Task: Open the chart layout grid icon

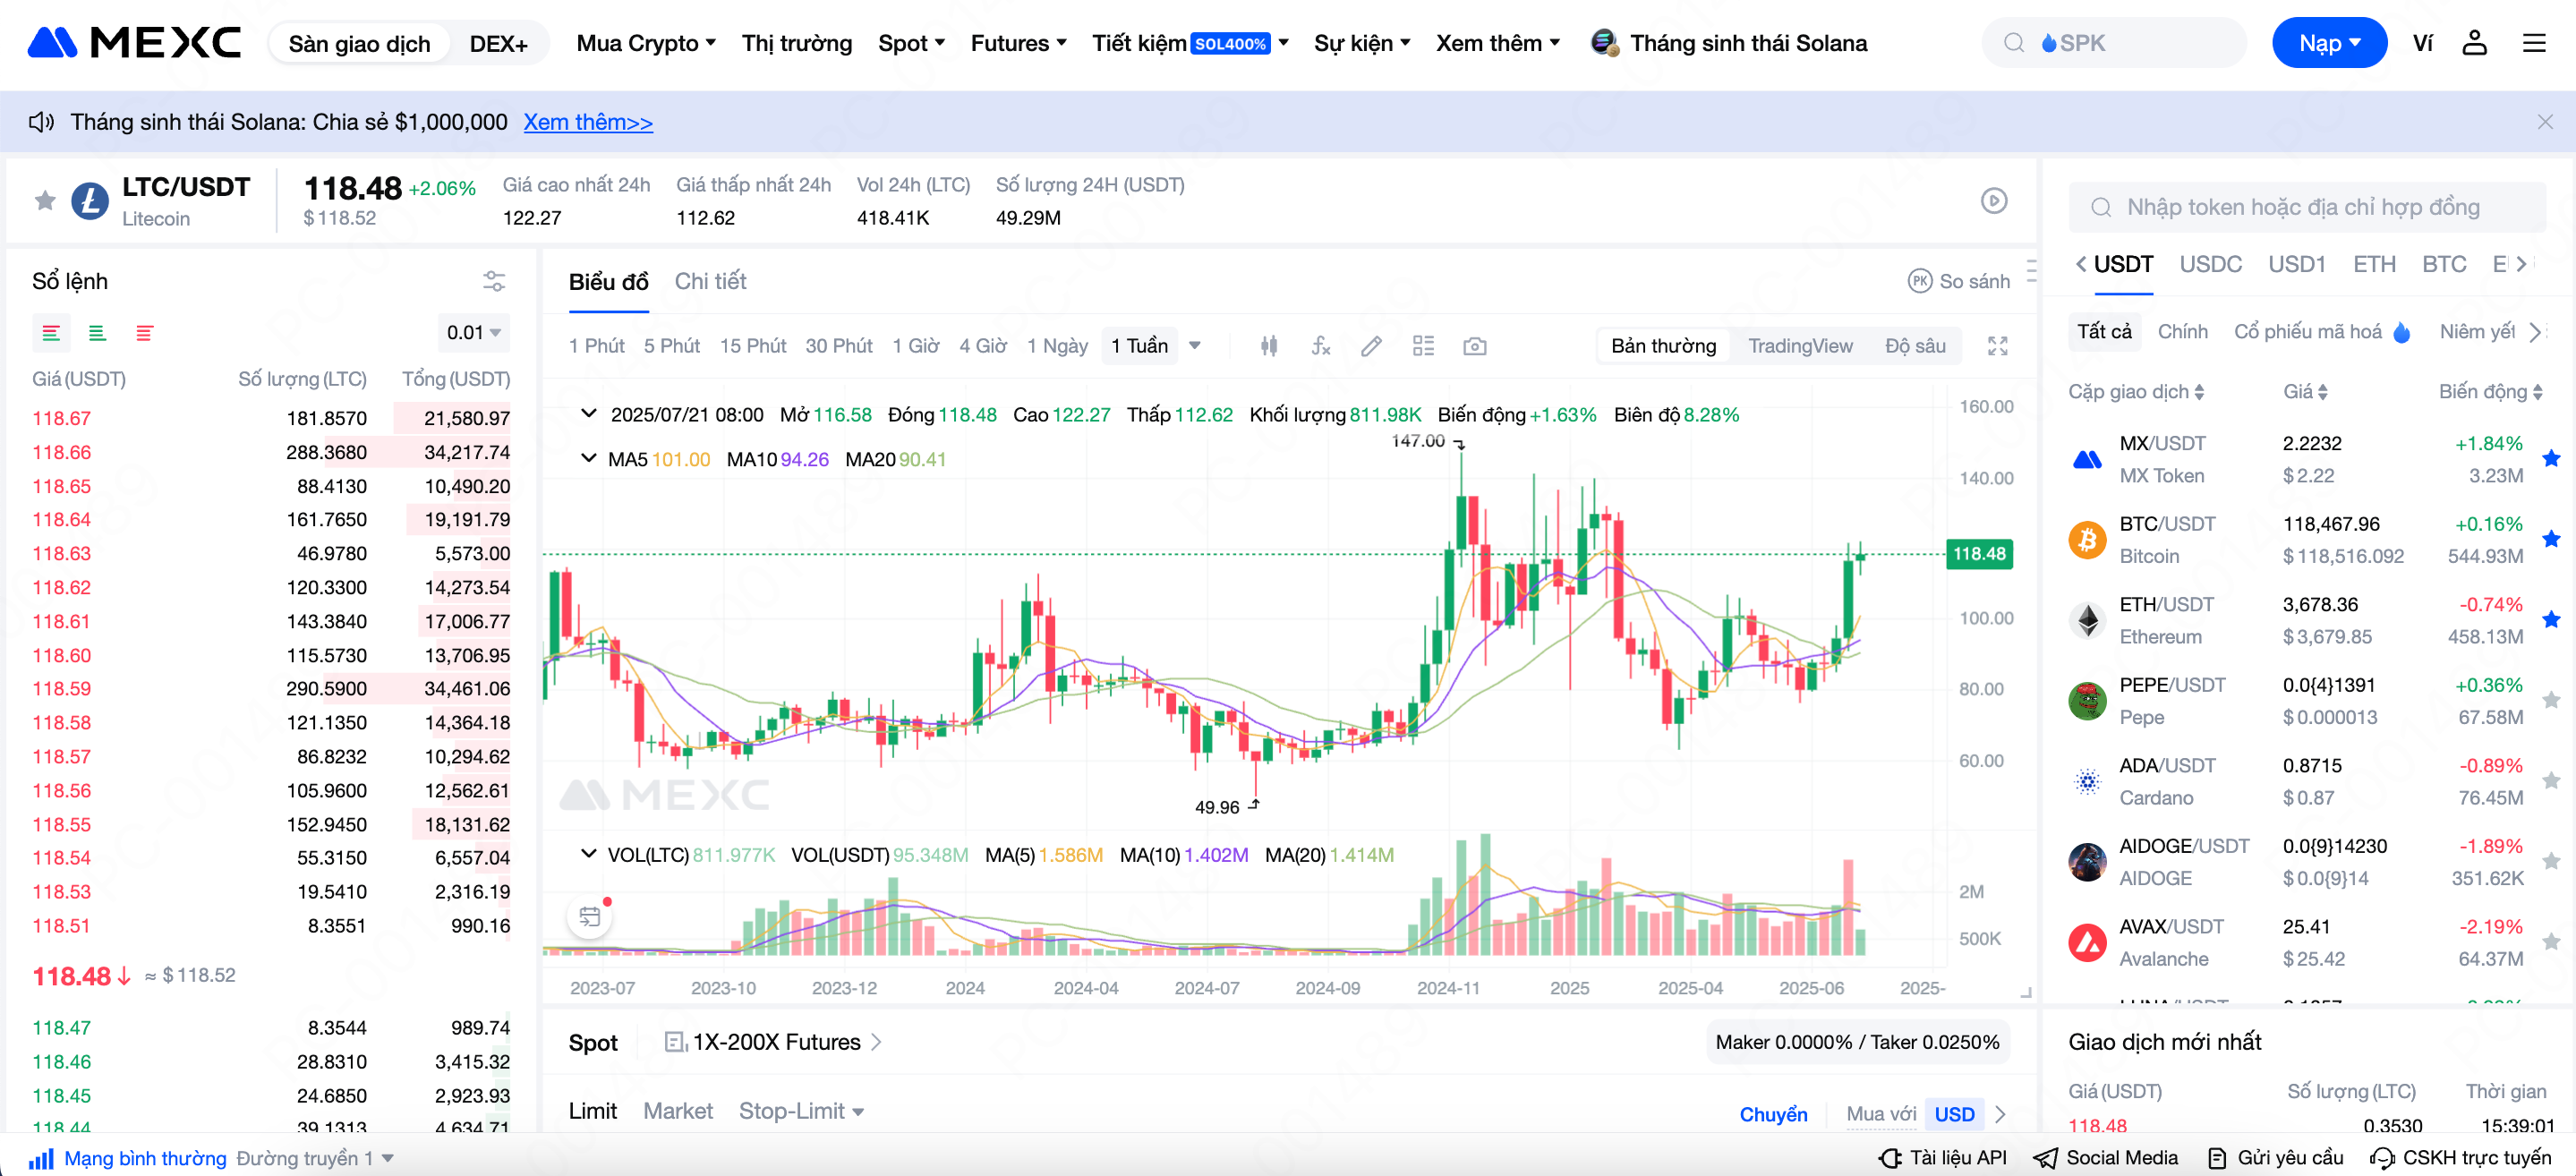Action: 1423,346
